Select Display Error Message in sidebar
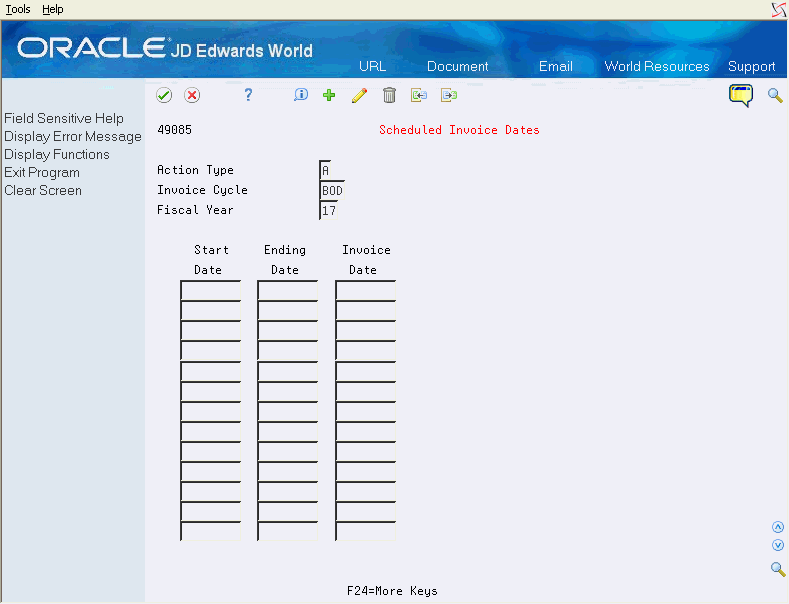This screenshot has width=789, height=604. click(x=73, y=136)
